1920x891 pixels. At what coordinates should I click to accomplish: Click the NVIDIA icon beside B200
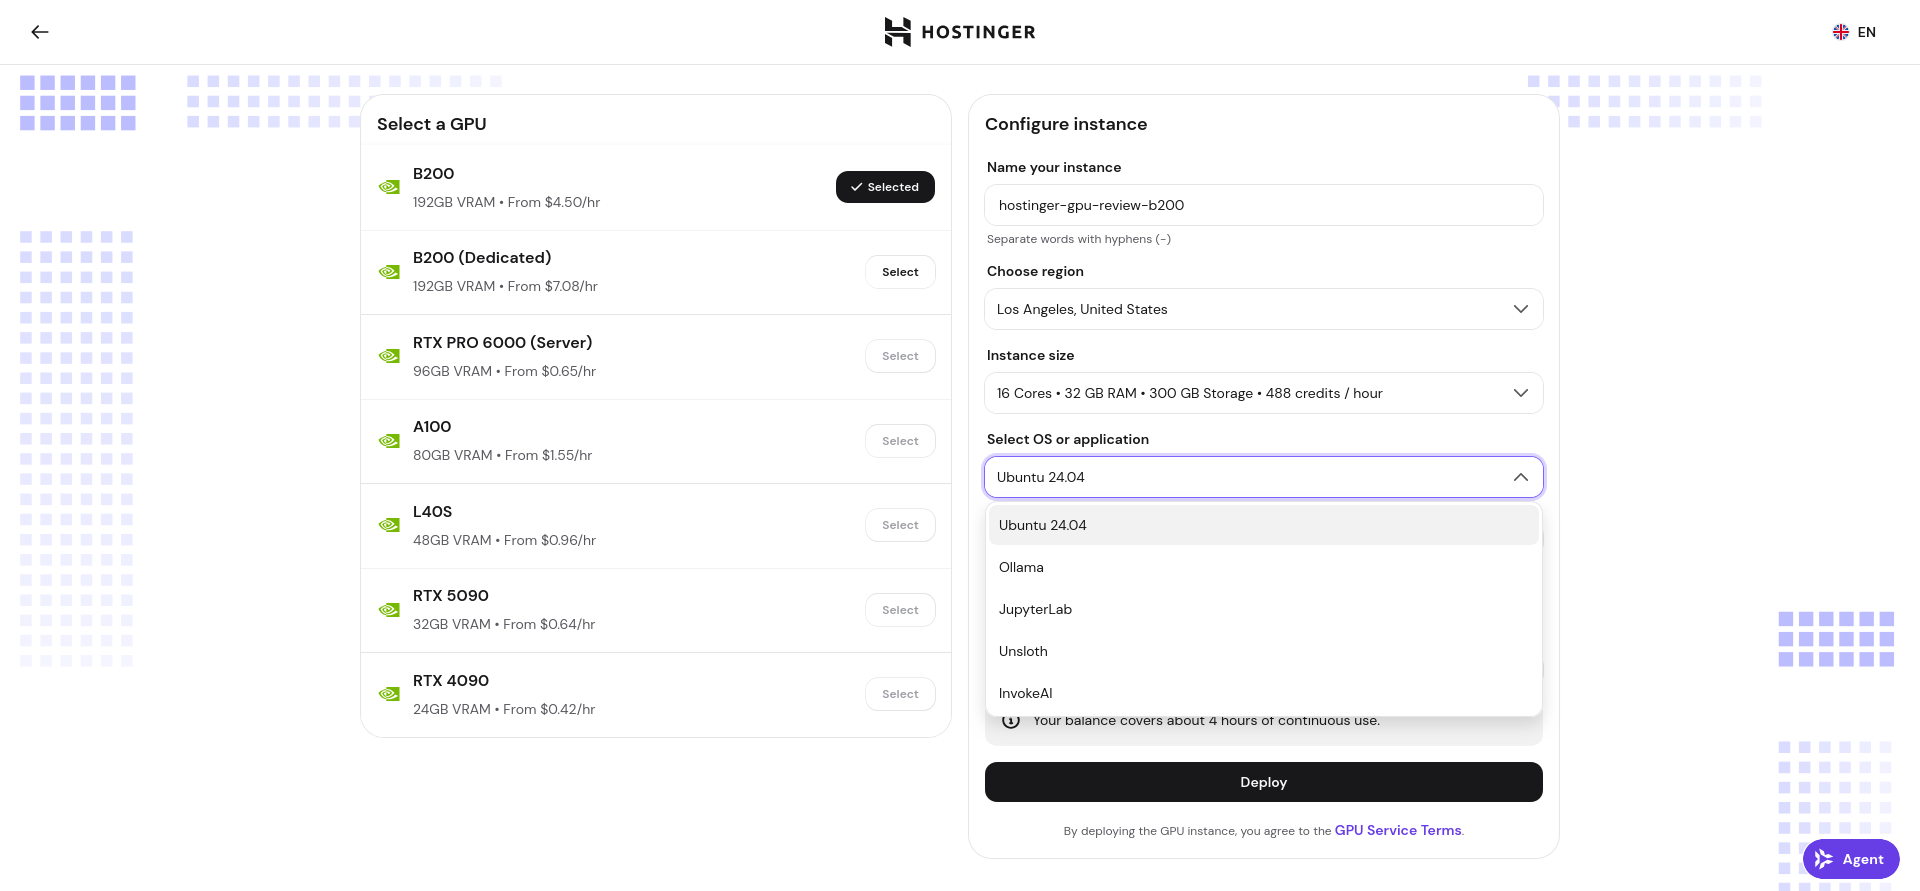(389, 187)
